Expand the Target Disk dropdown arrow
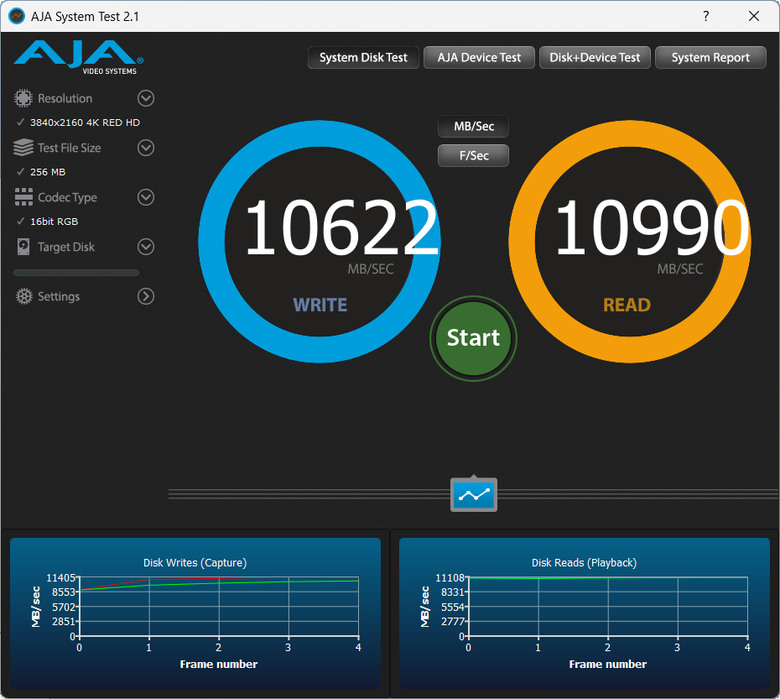Viewport: 780px width, 699px height. point(146,247)
